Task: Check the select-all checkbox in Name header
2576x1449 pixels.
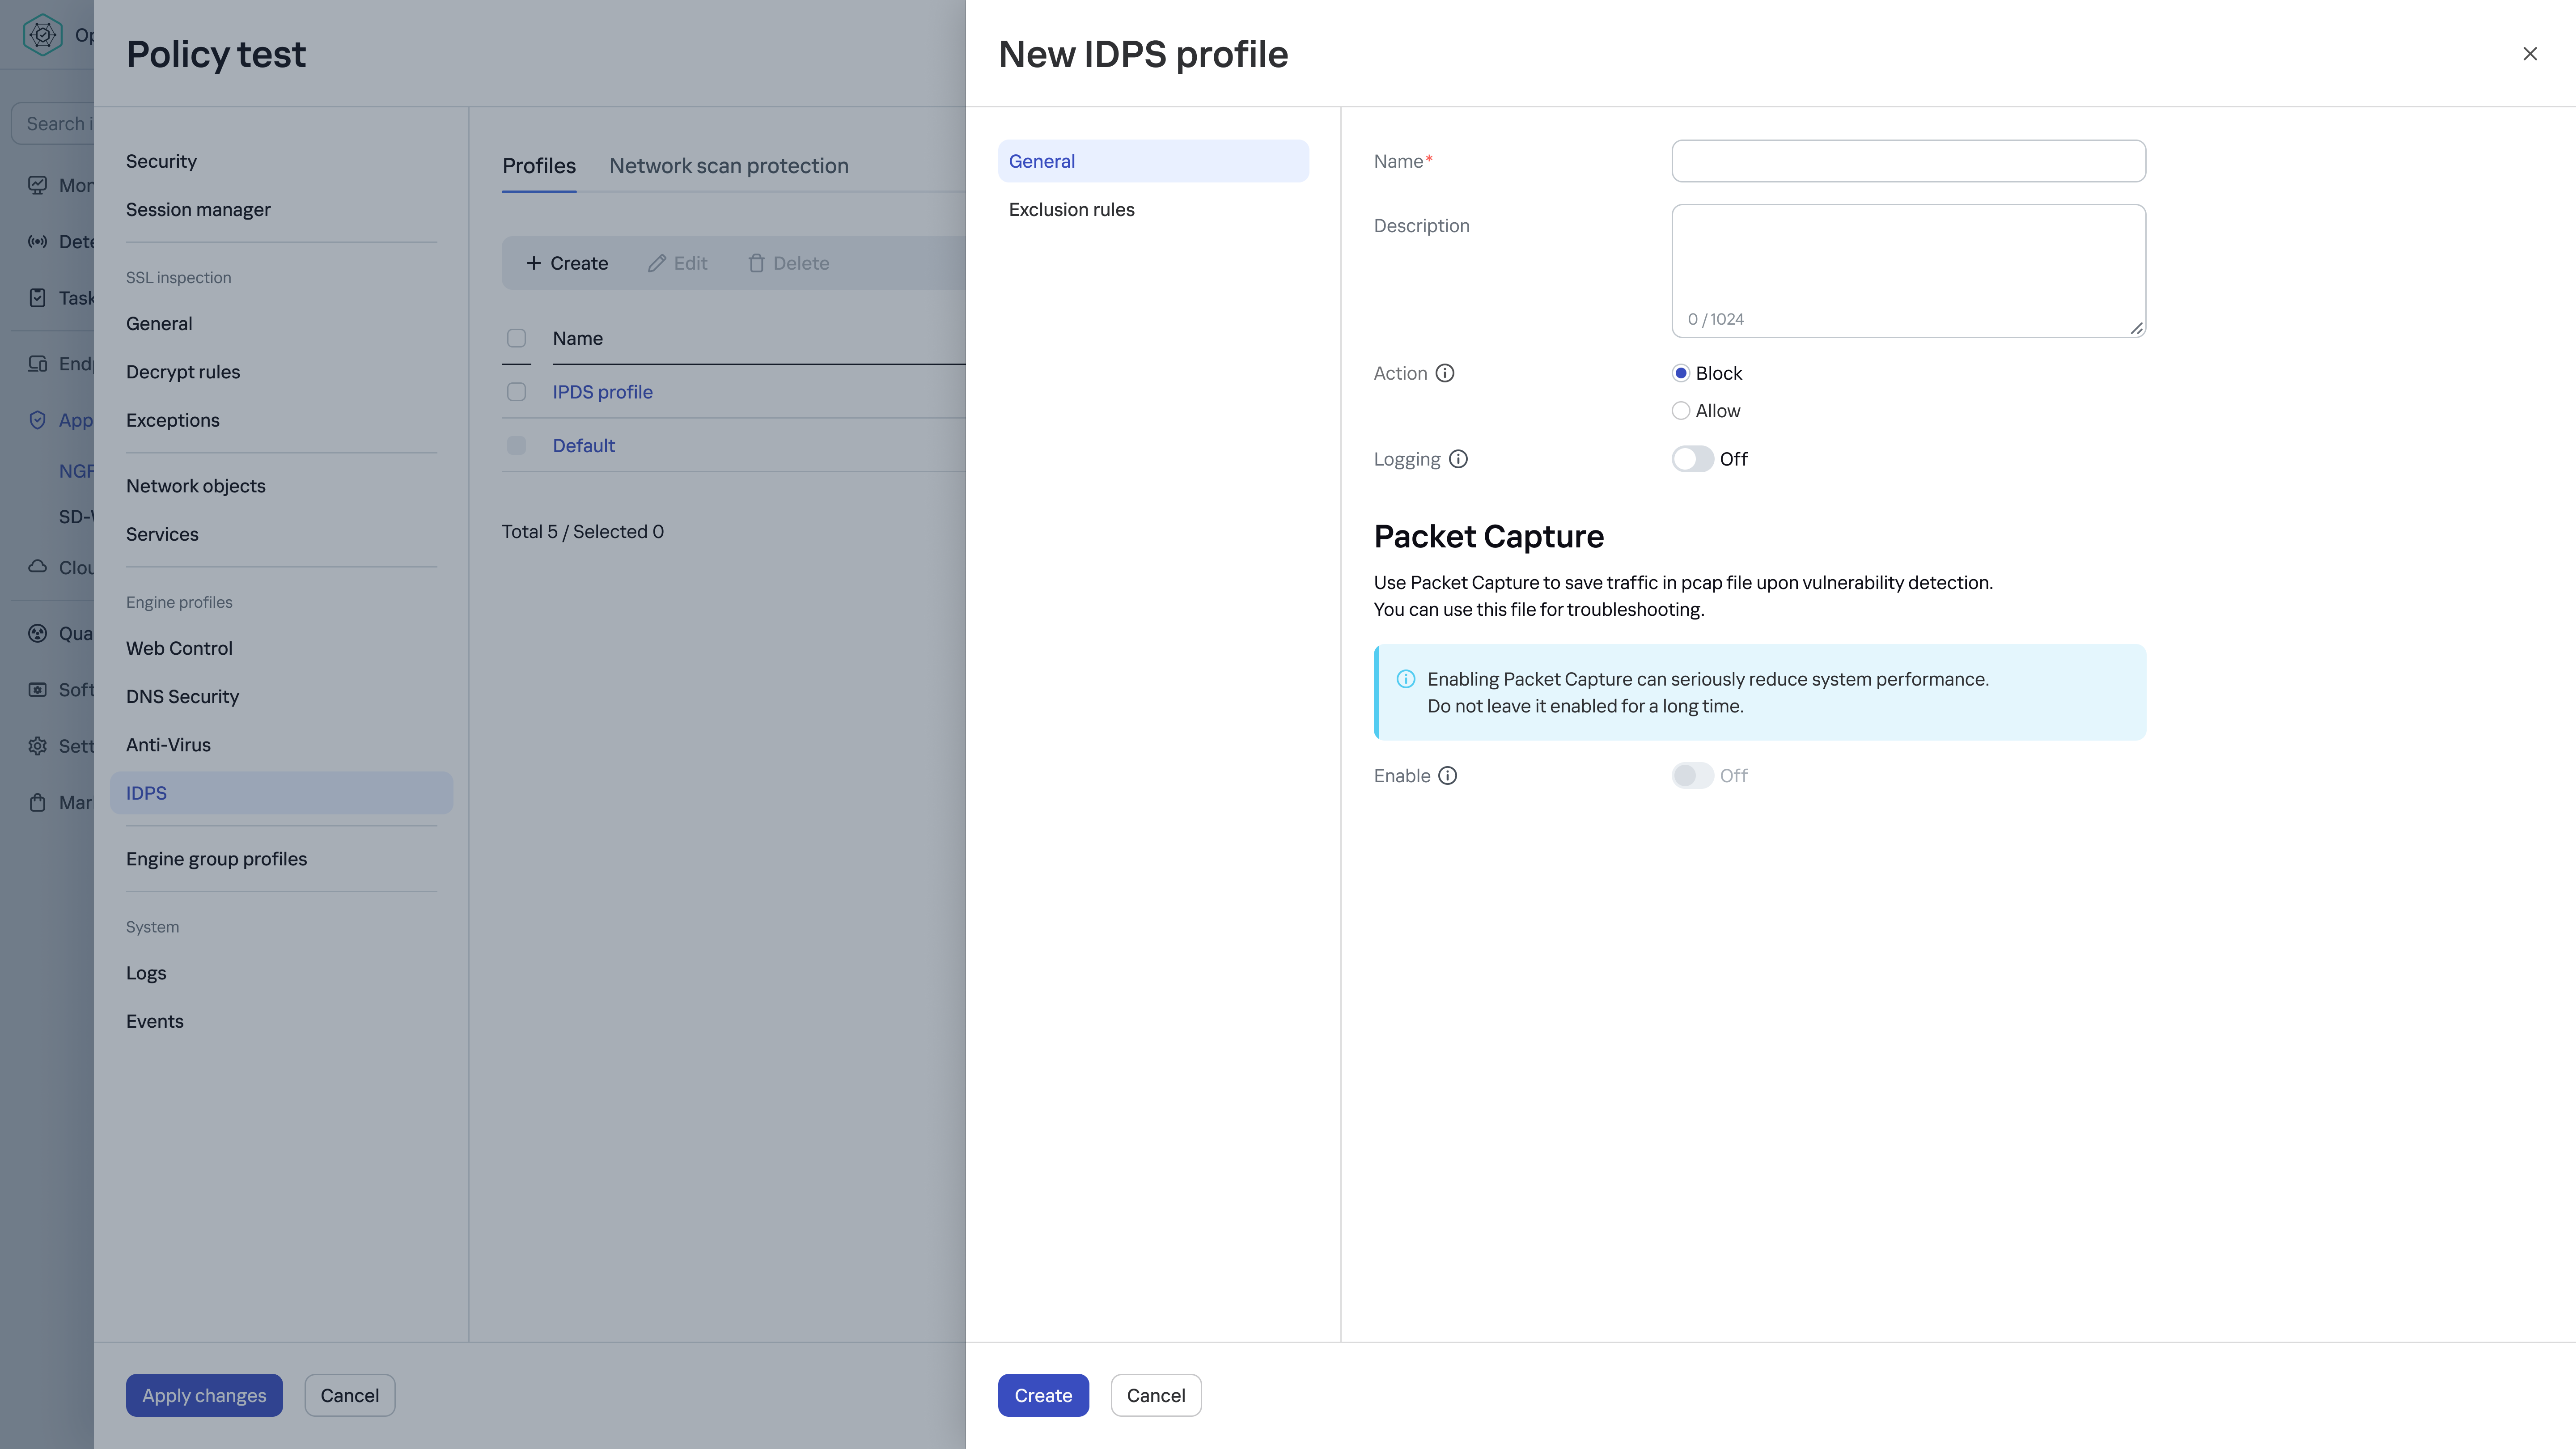Action: point(516,338)
